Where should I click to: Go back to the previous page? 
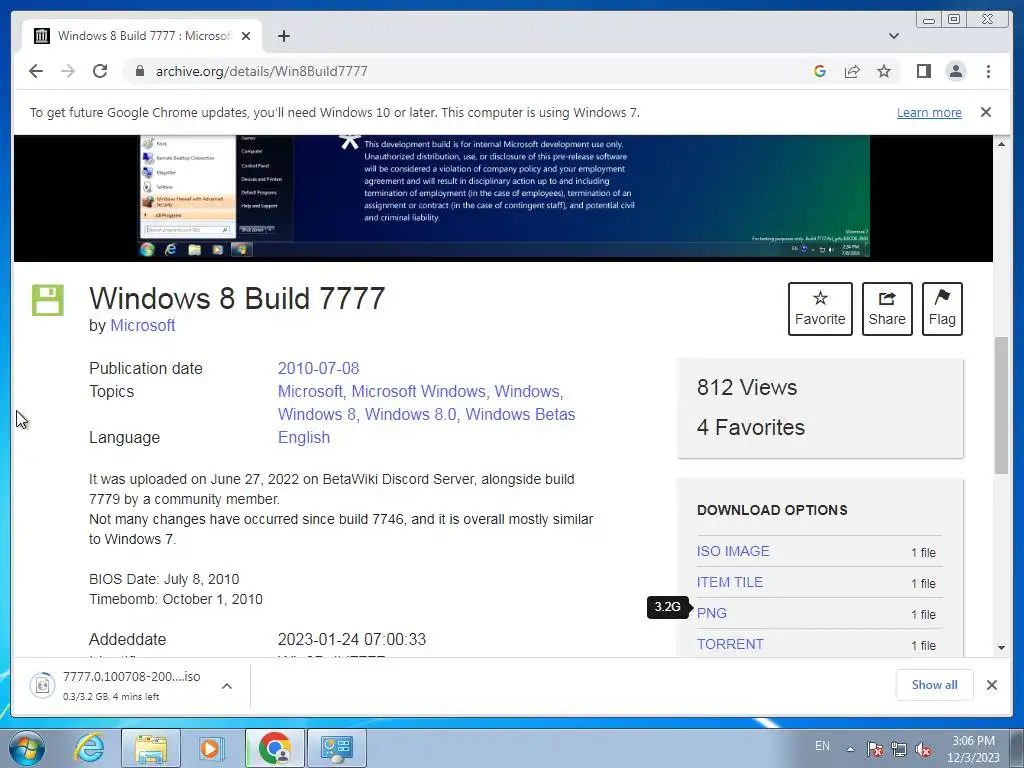[x=36, y=71]
